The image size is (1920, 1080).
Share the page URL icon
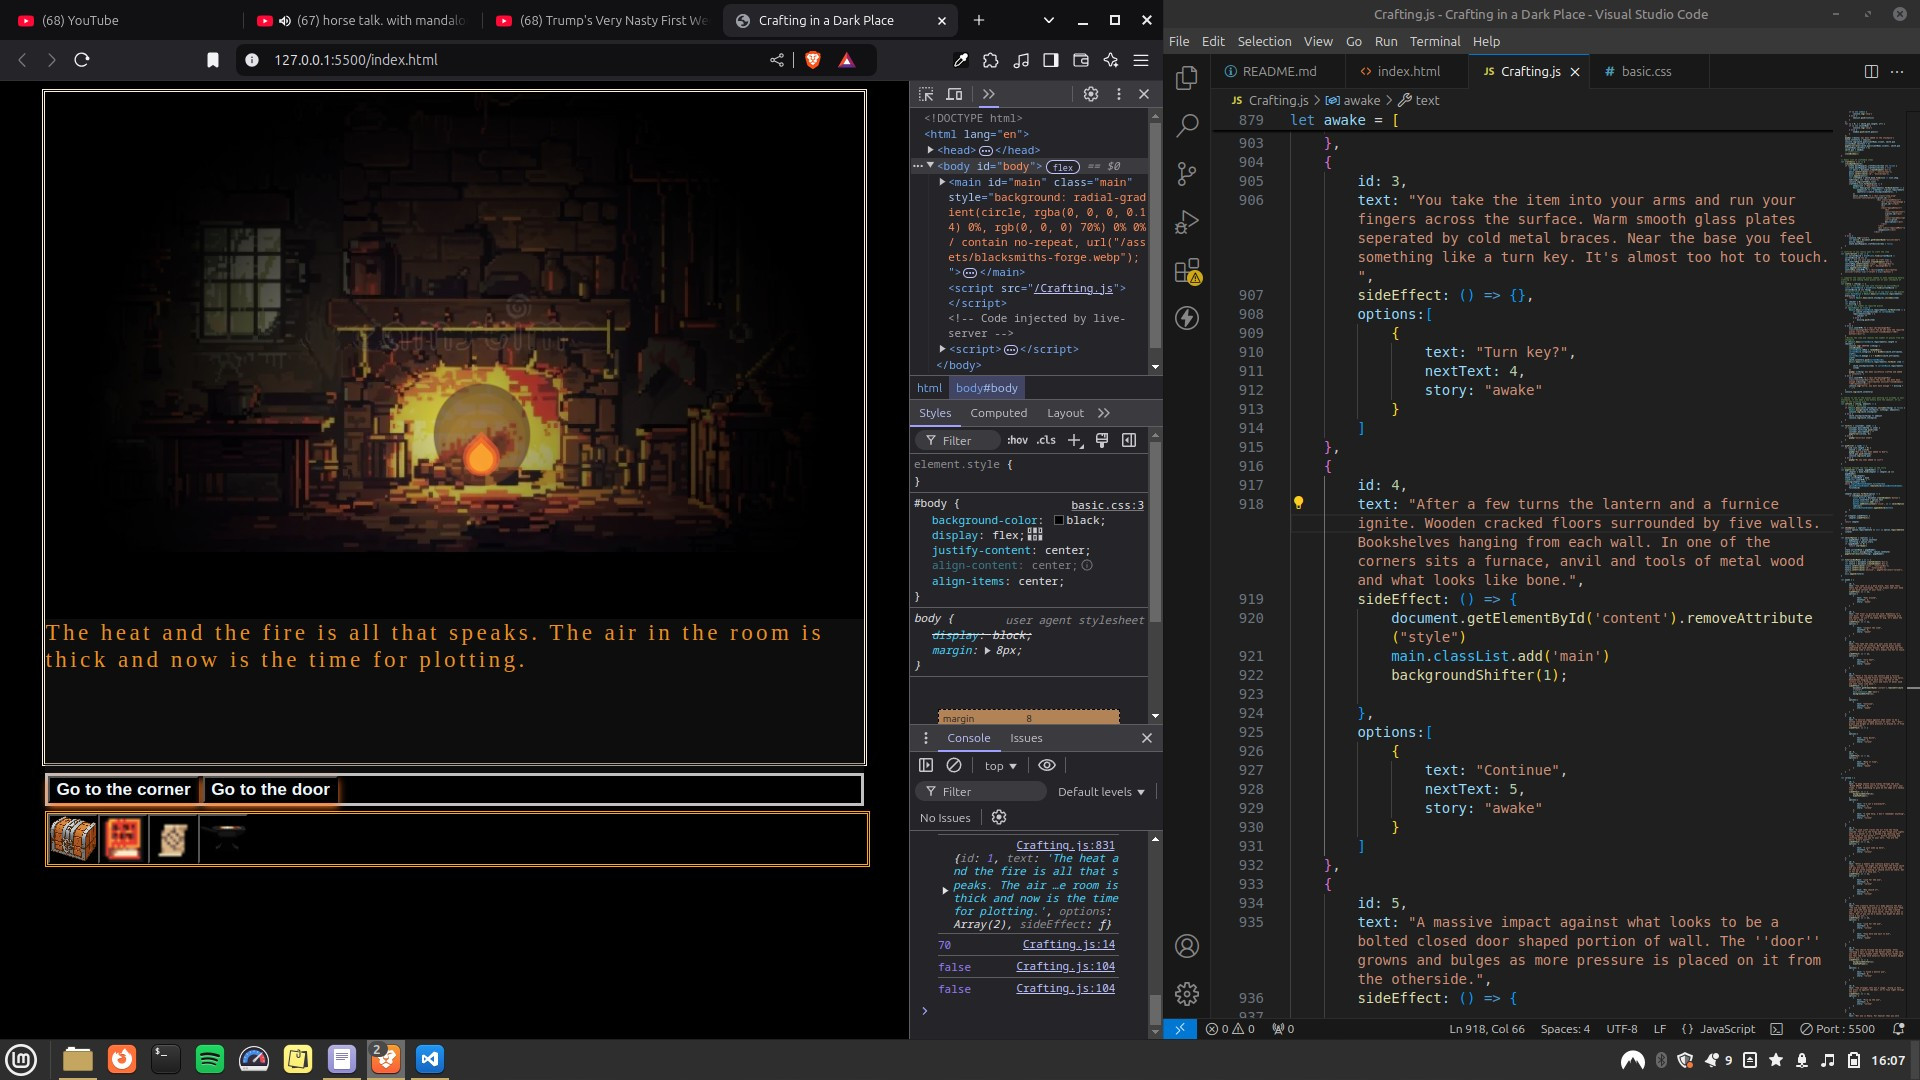pos(777,60)
